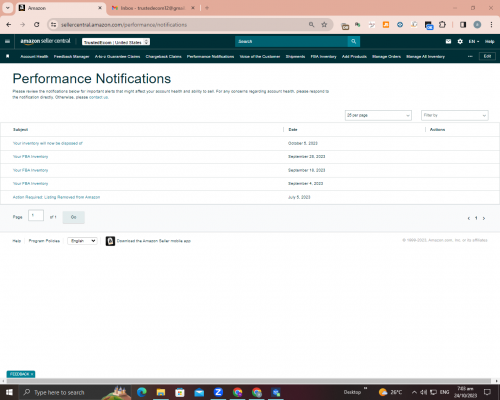Go to Account Health

coord(34,56)
